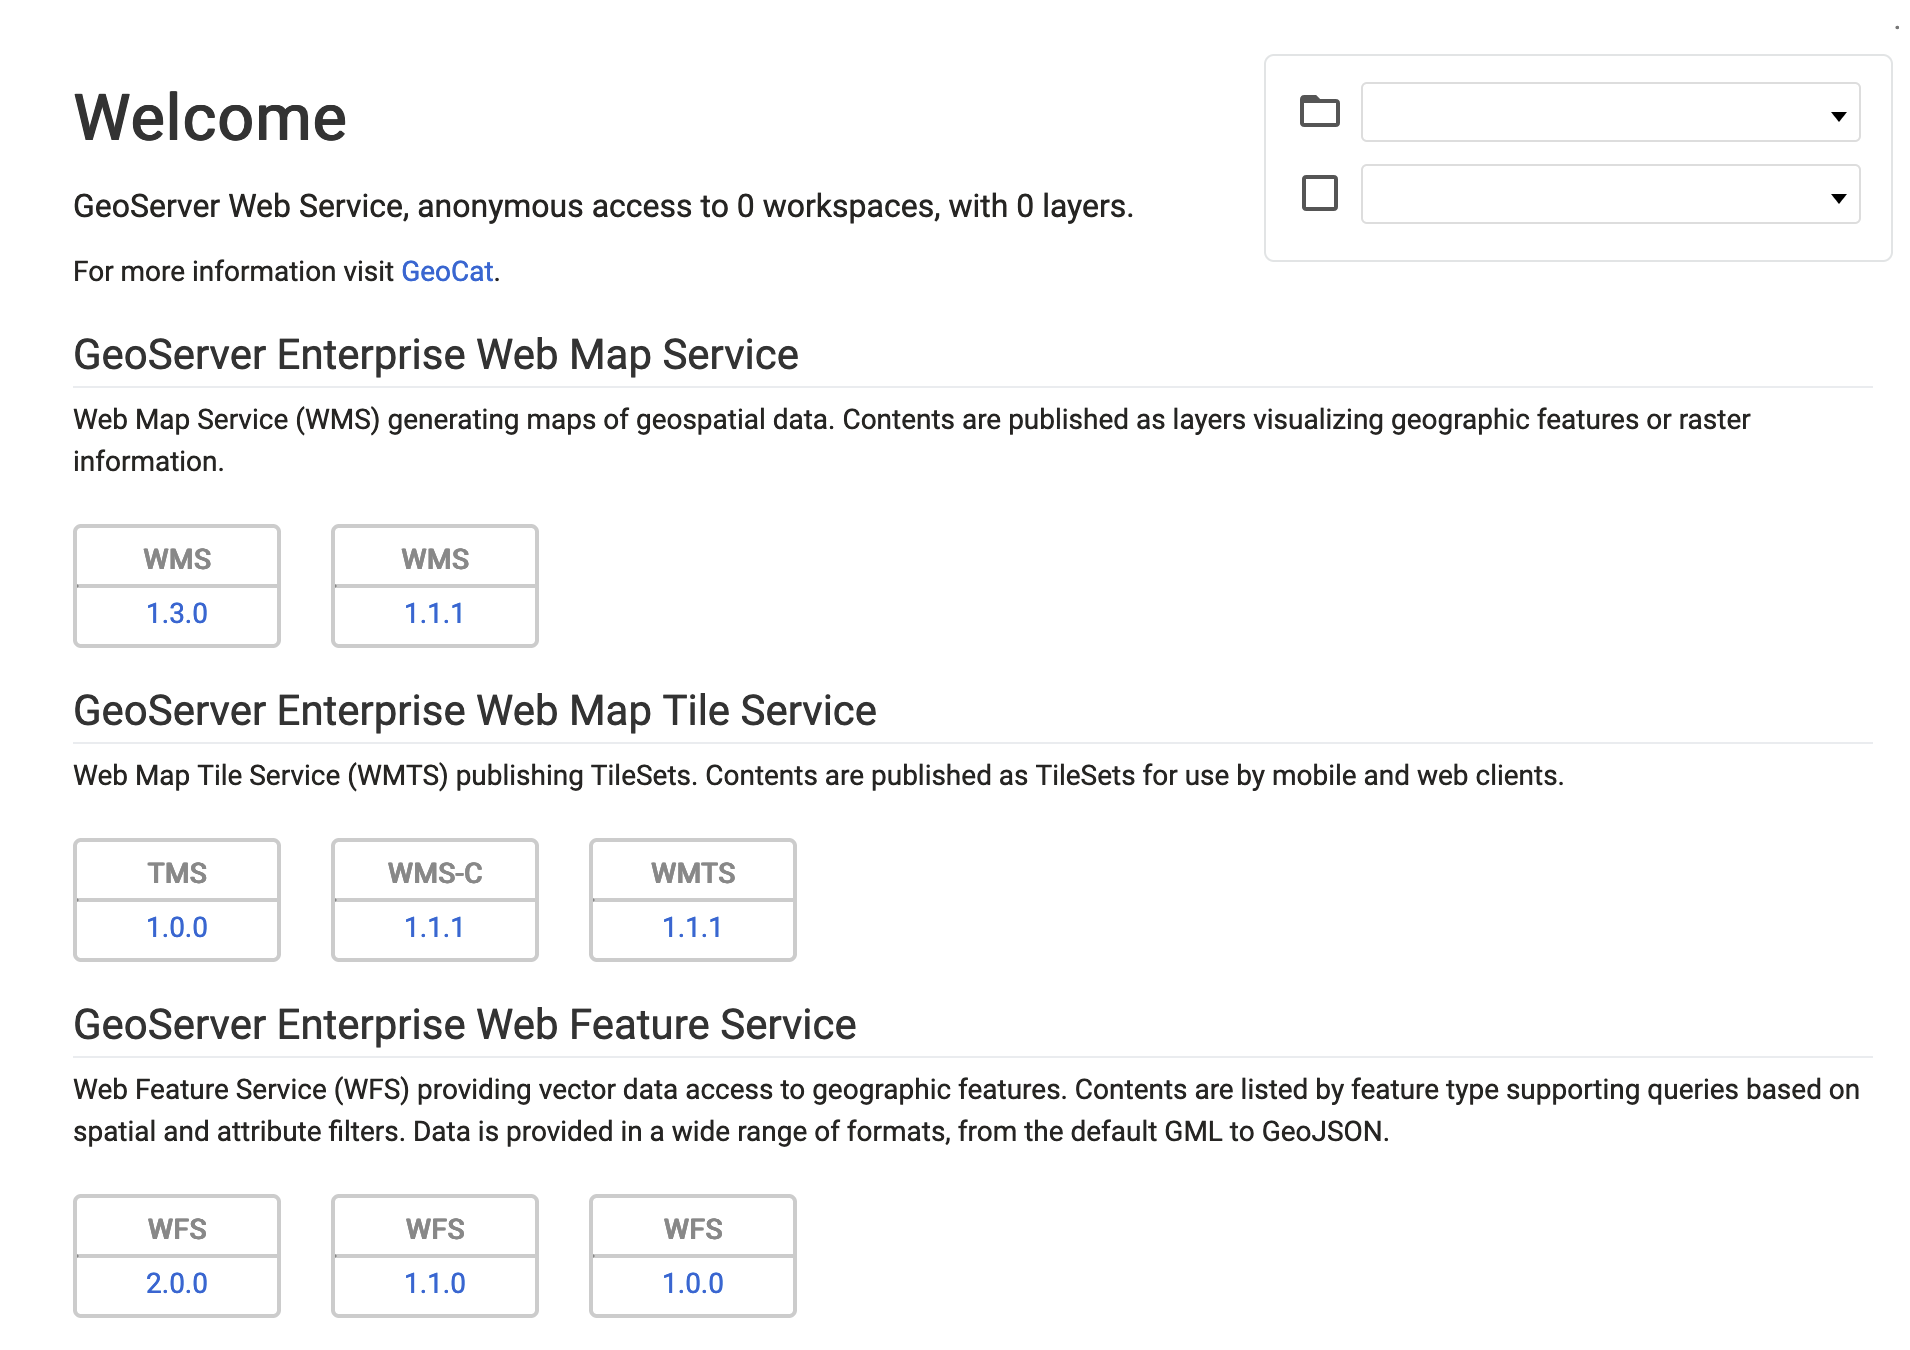Click the WMS-C label
Viewport: 1910px width, 1350px height.
pyautogui.click(x=435, y=873)
